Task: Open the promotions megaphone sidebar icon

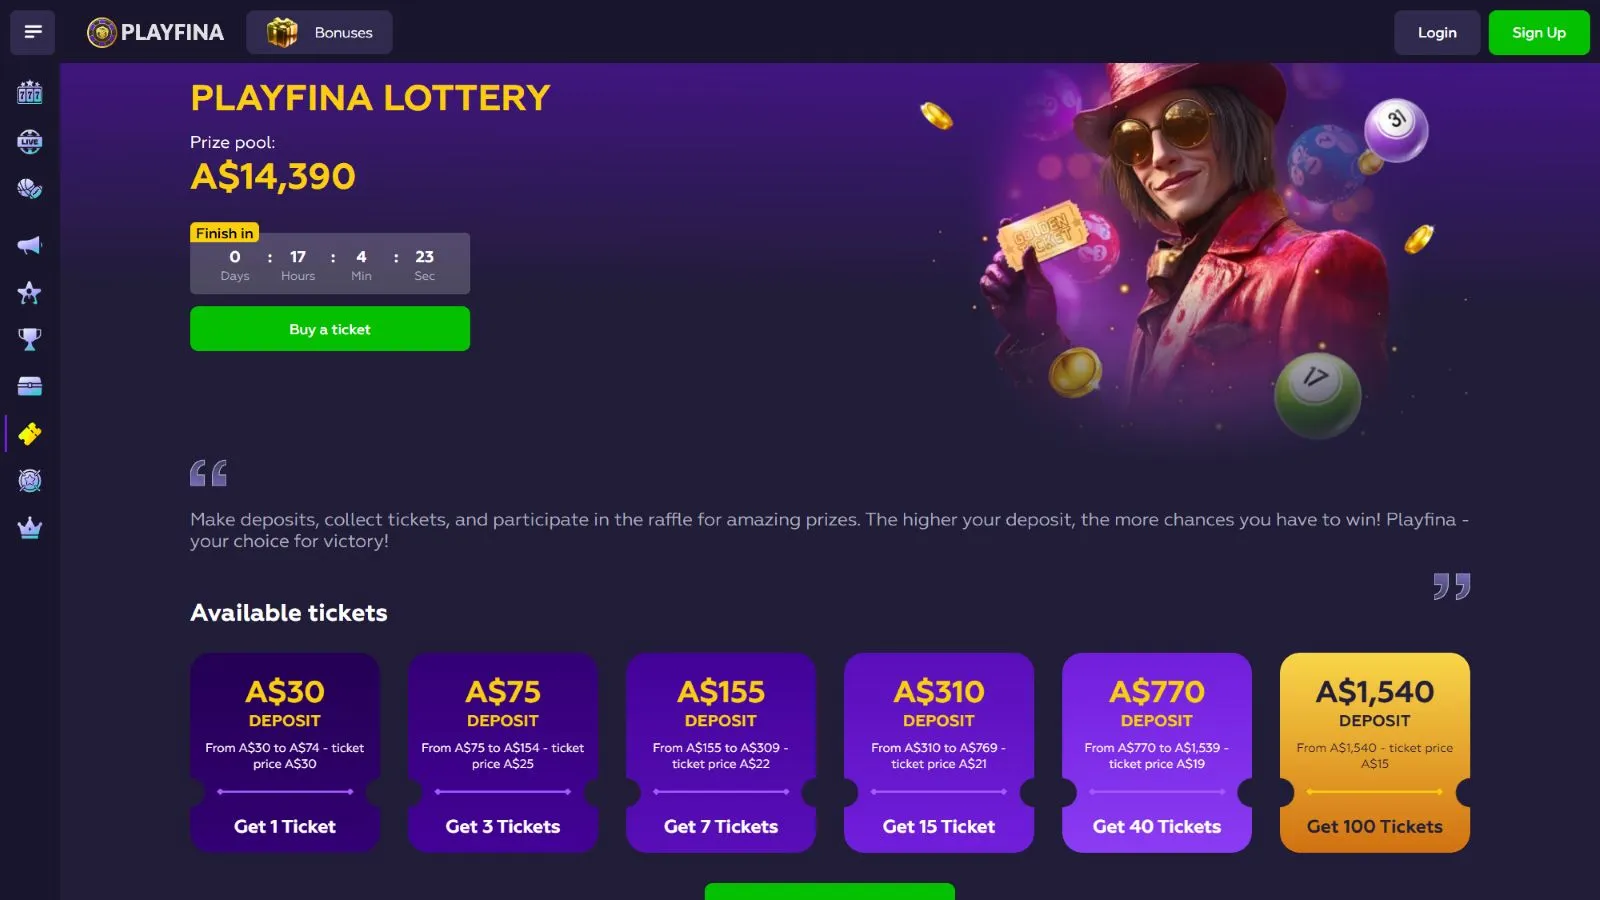Action: click(30, 245)
